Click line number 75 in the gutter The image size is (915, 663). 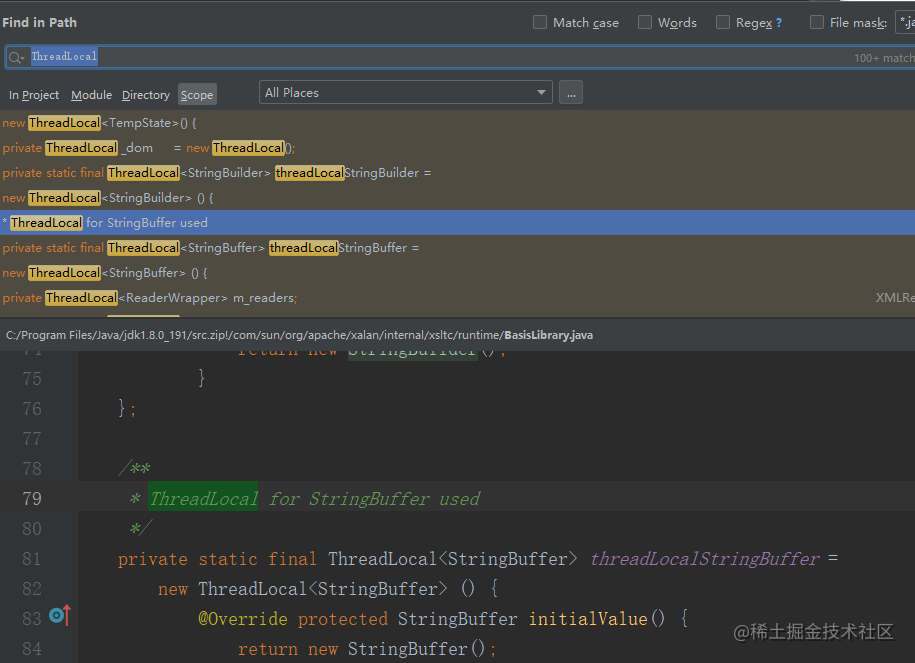[32, 379]
